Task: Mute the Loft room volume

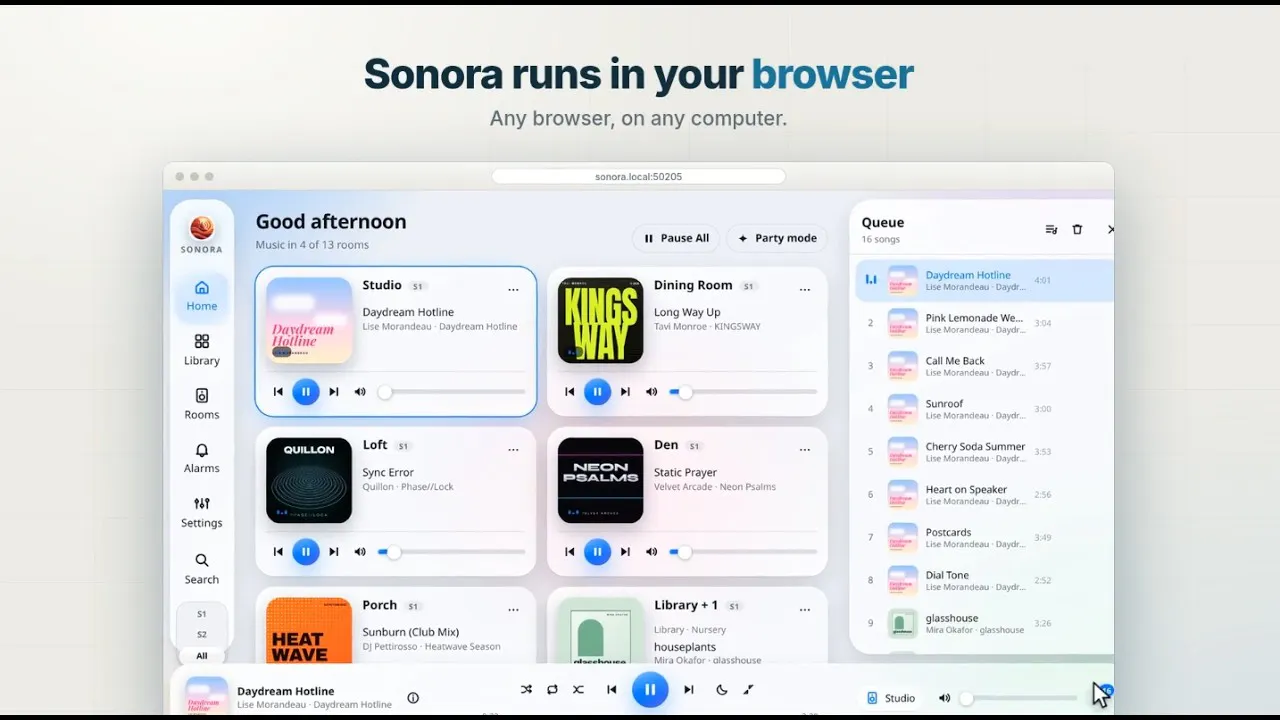Action: tap(360, 552)
